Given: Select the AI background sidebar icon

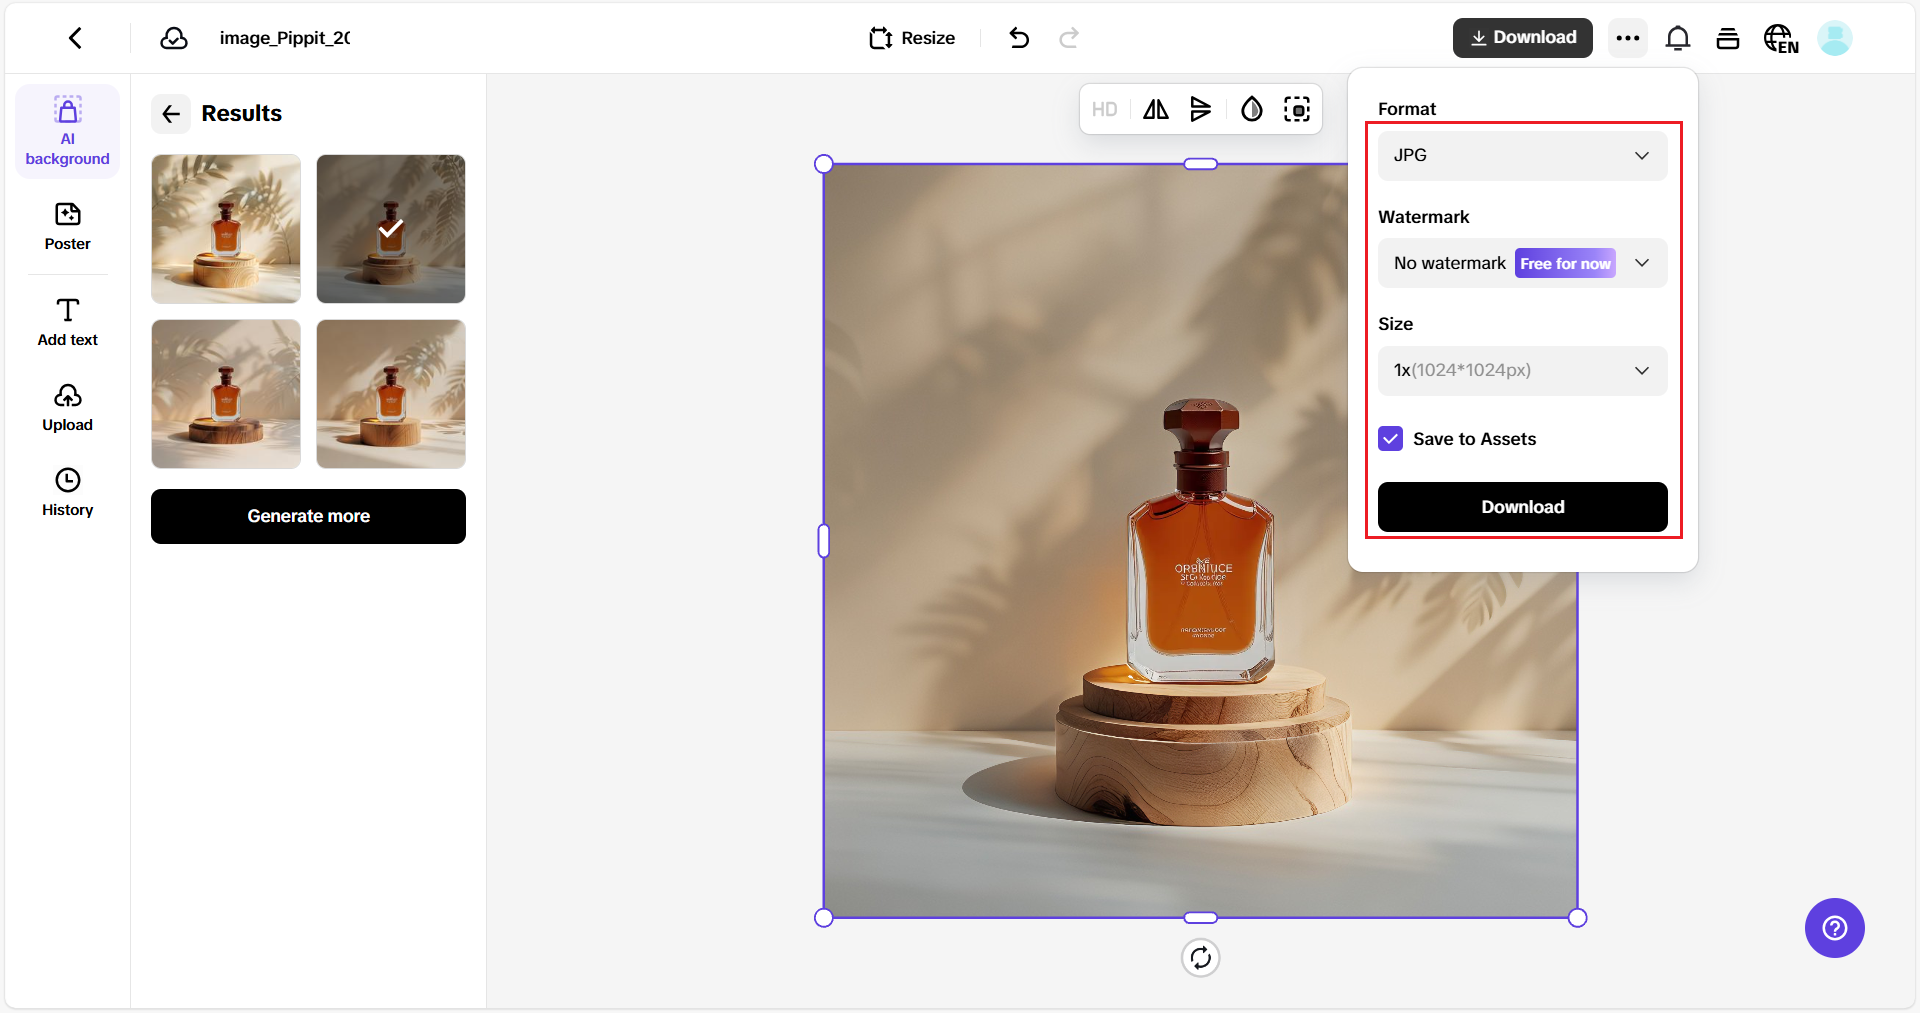Looking at the screenshot, I should (66, 130).
